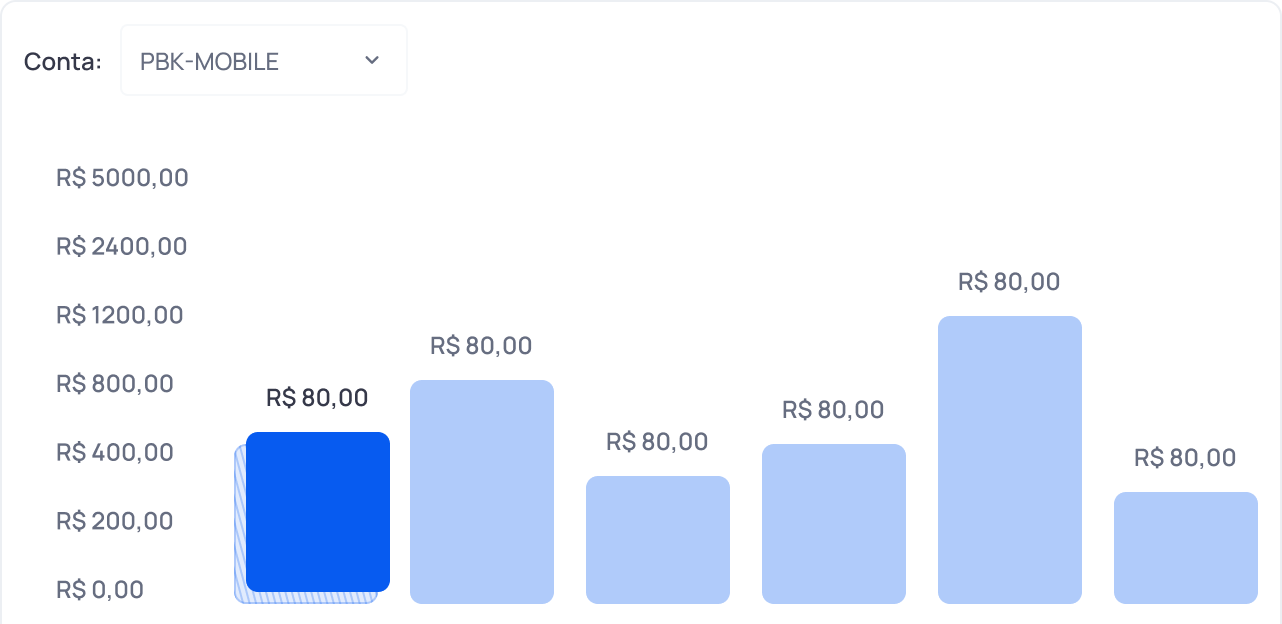
Task: Select the R$ 1200,00 axis label
Action: click(x=119, y=315)
